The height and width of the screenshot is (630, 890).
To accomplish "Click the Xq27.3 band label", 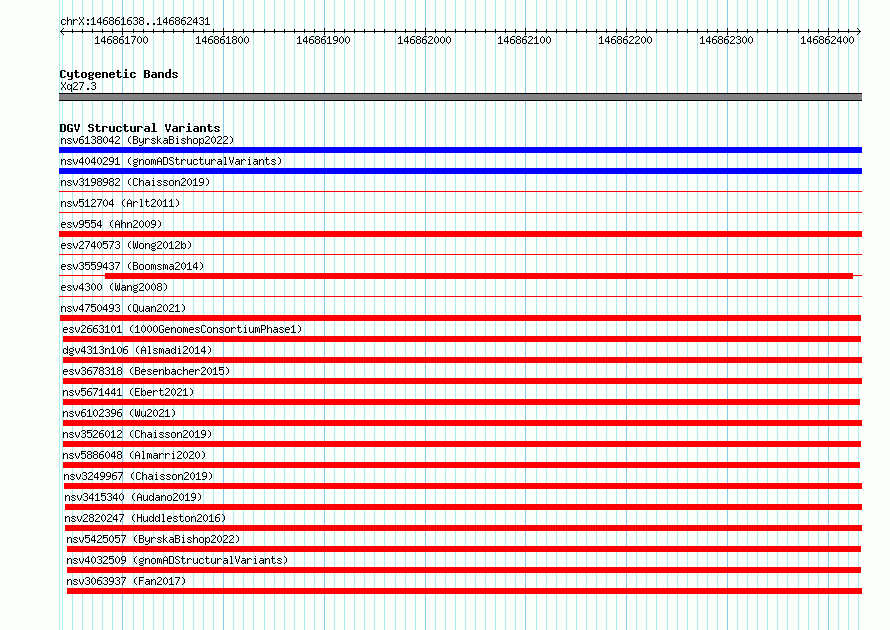I will coord(78,86).
